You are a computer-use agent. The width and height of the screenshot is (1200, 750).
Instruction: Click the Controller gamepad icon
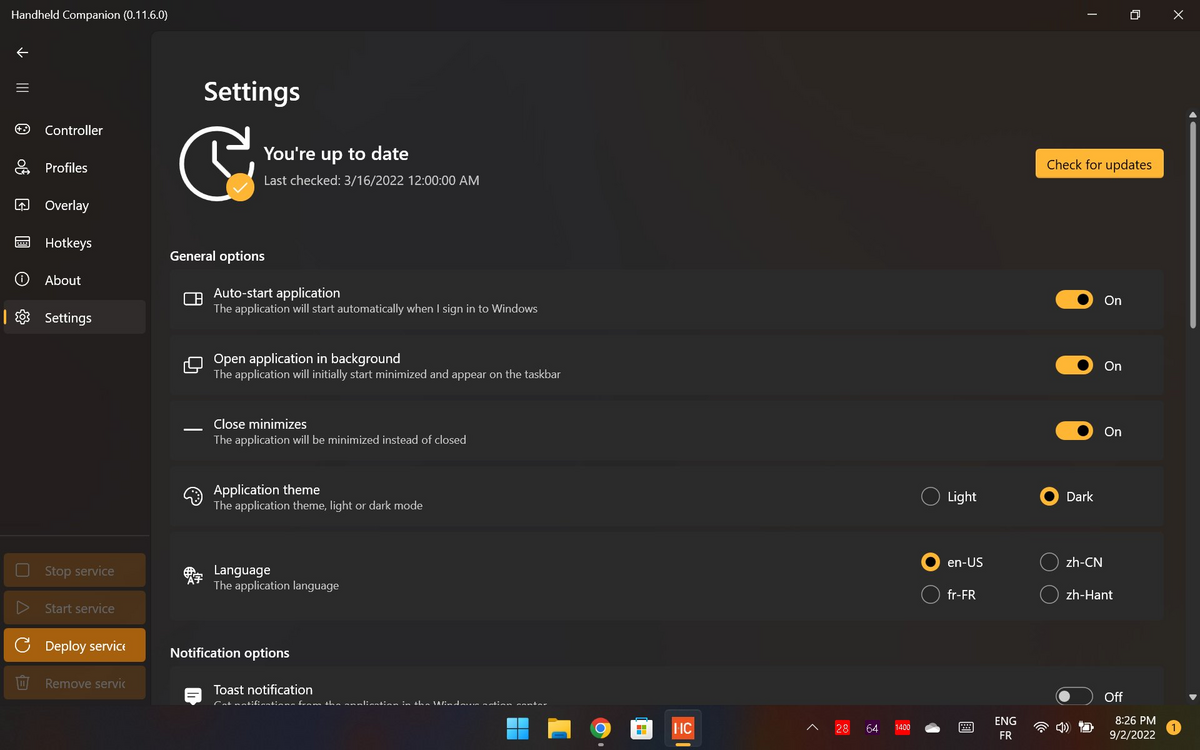click(x=22, y=130)
